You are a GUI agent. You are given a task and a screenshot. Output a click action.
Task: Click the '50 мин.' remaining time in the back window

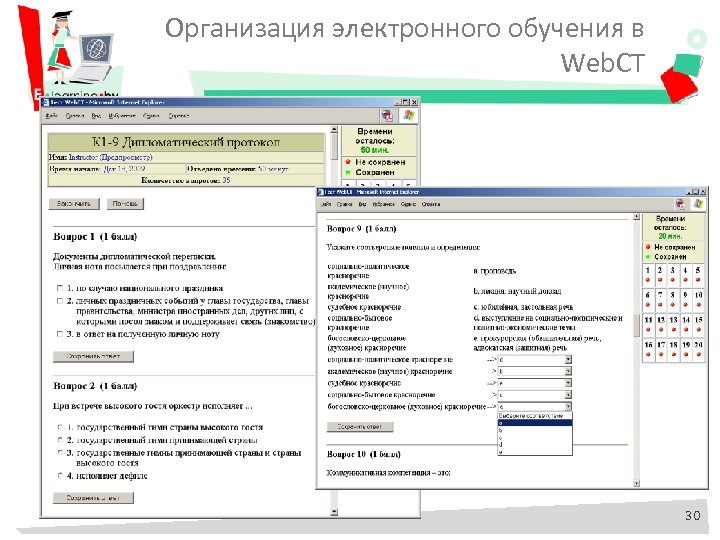tap(375, 150)
